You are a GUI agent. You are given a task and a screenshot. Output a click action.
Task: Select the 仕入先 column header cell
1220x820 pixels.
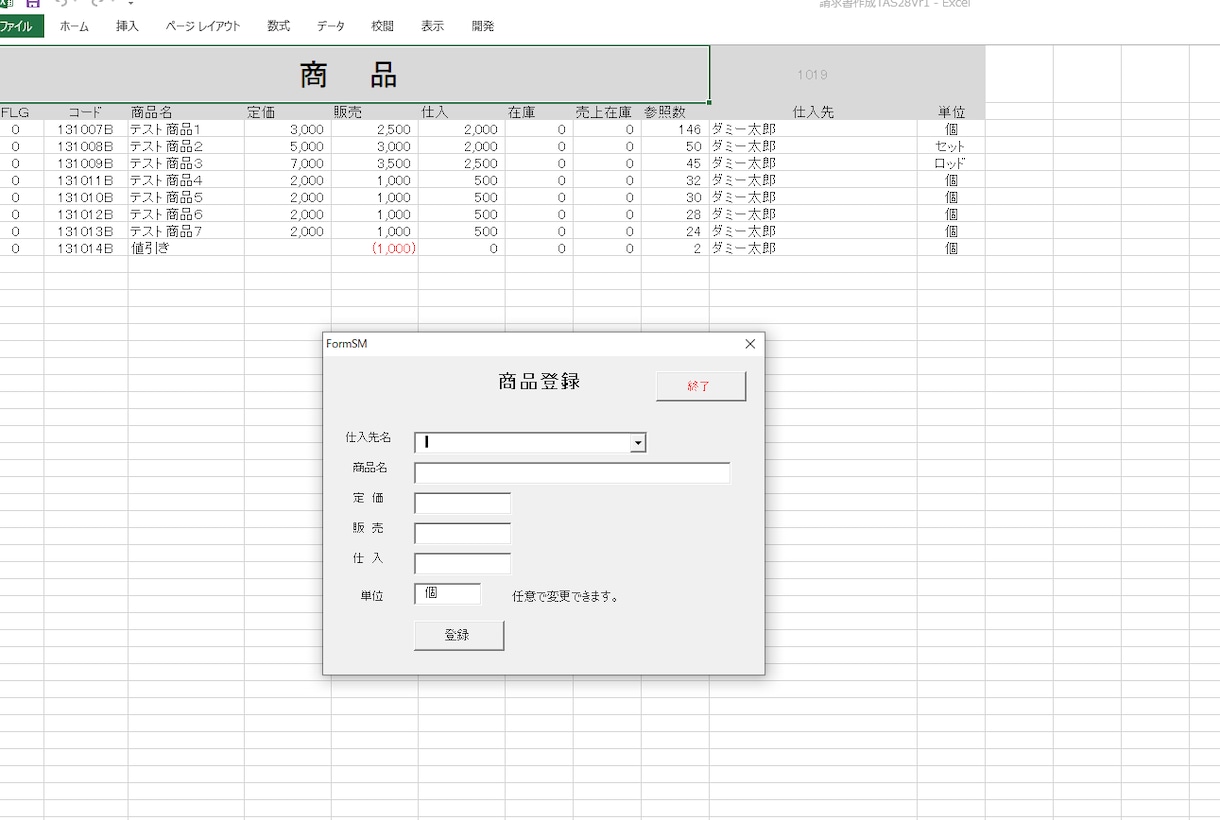(x=813, y=112)
